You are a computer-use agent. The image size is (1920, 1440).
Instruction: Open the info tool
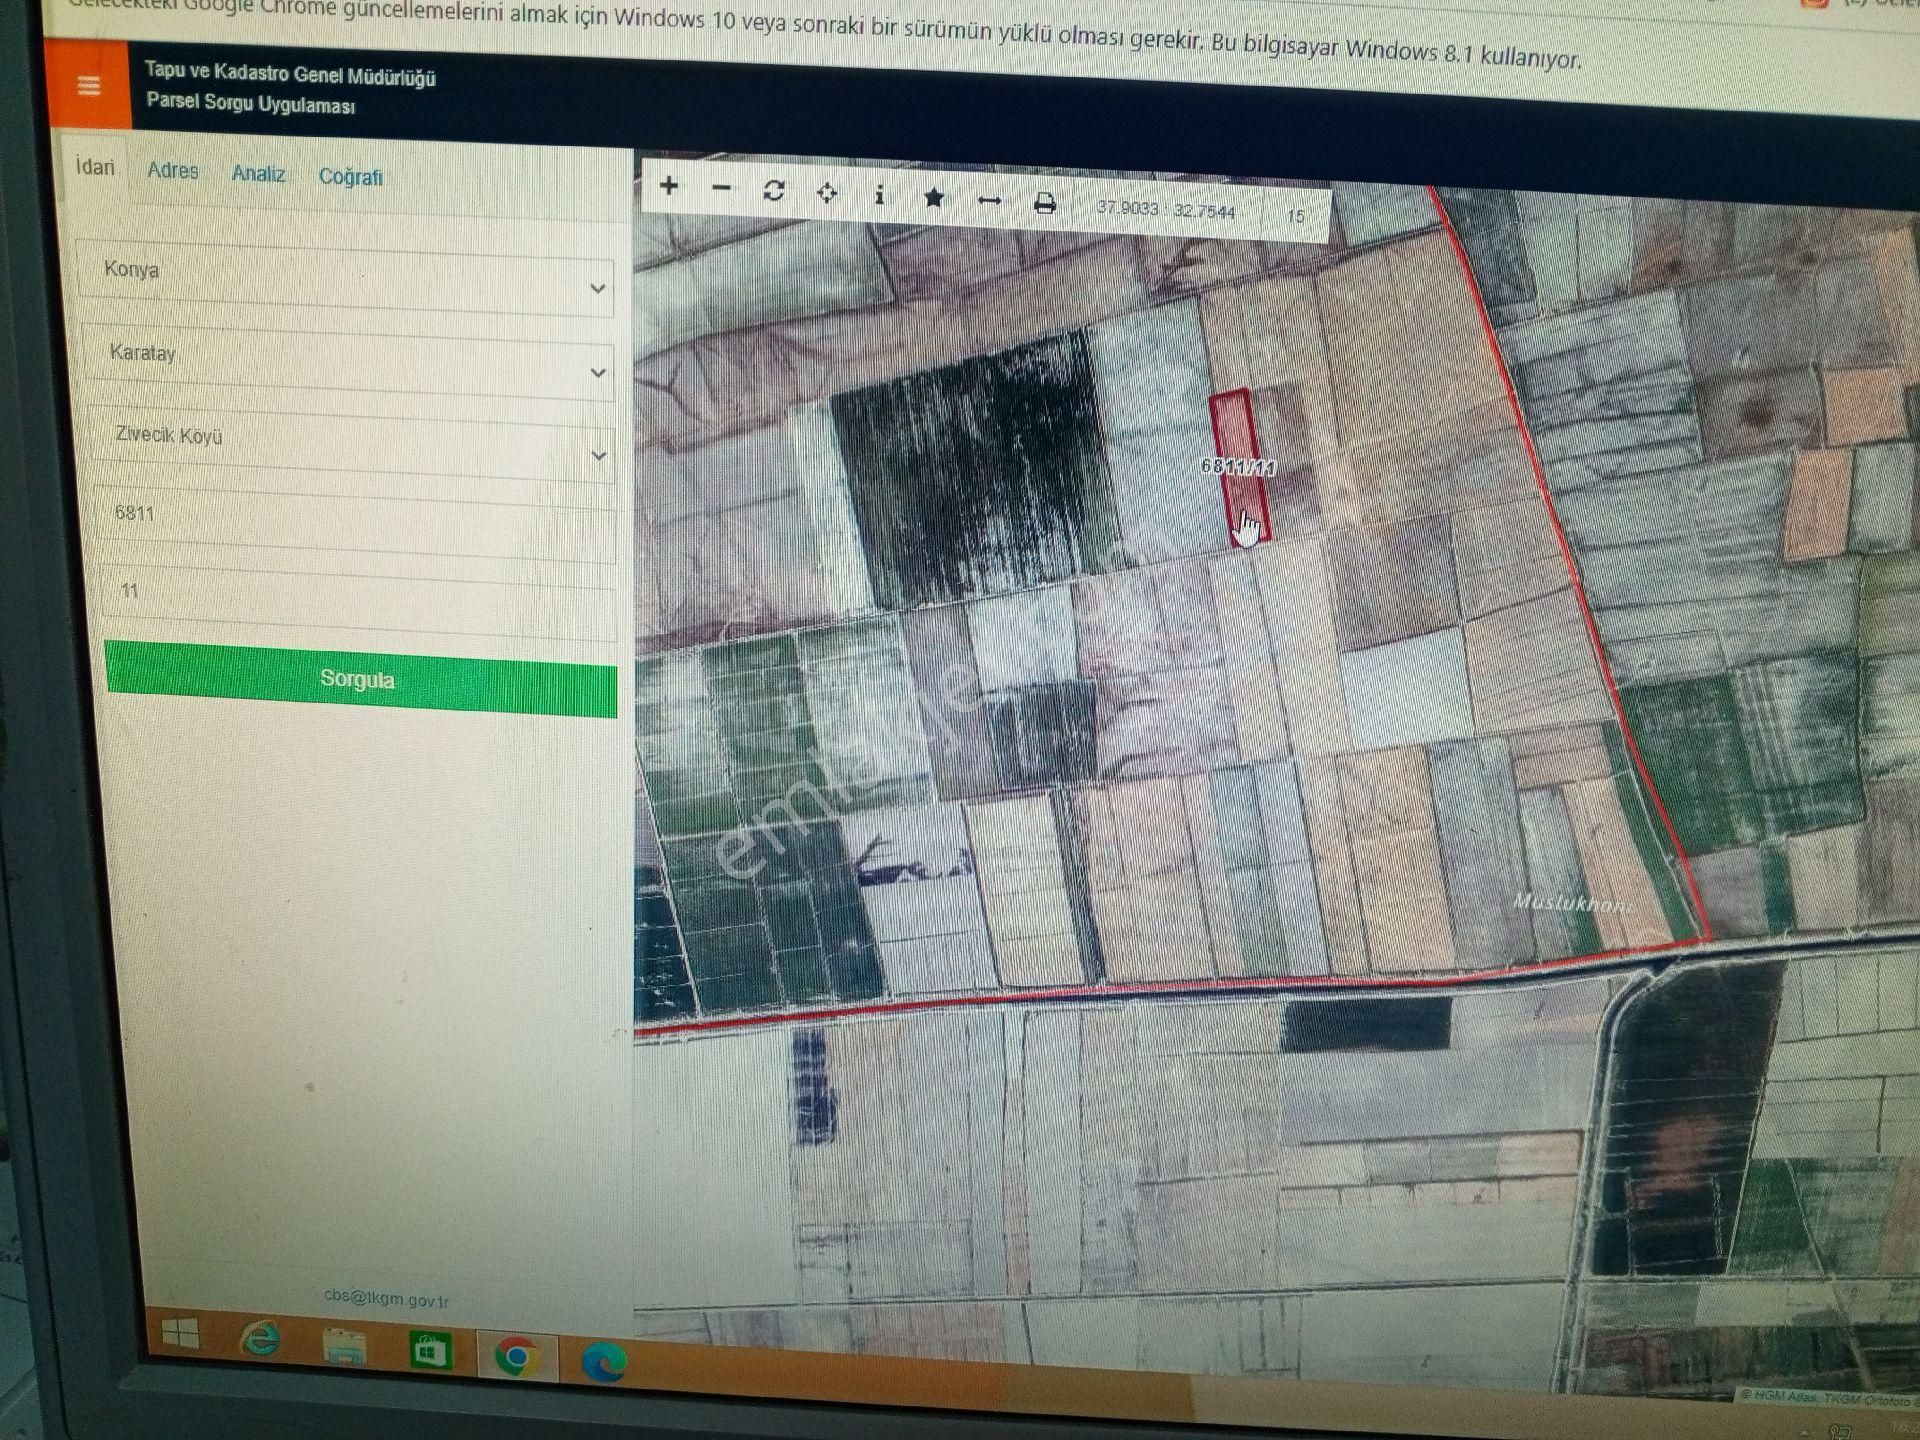coord(879,195)
